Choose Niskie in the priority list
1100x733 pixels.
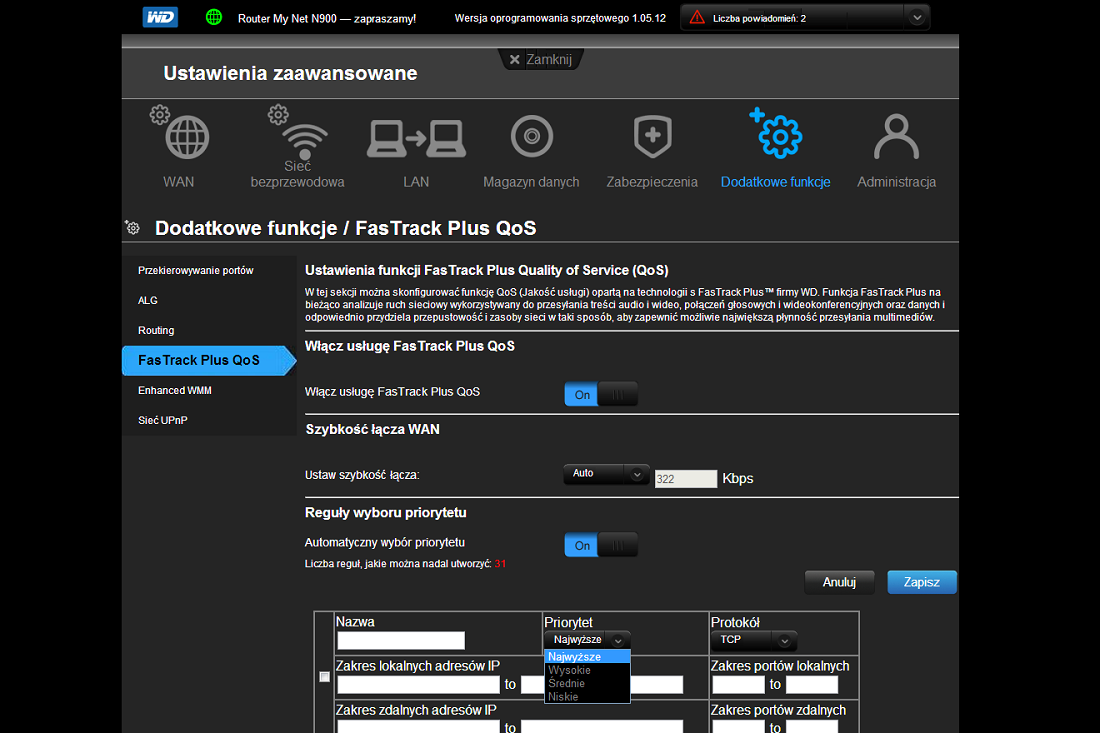587,697
